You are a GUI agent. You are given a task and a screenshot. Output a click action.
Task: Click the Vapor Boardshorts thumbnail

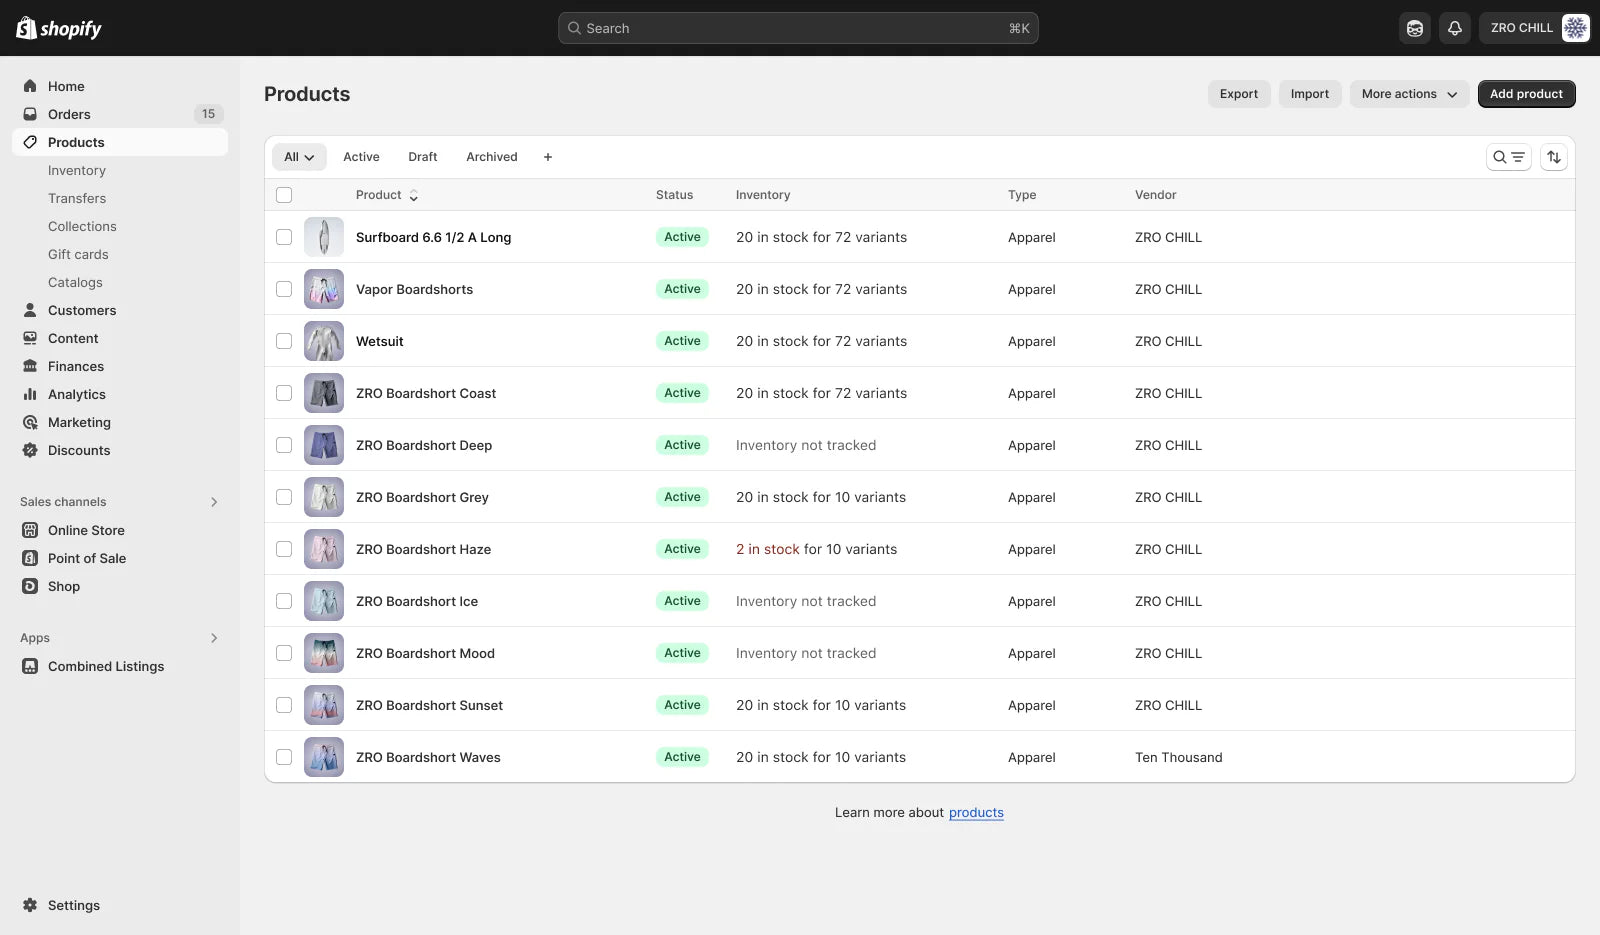click(324, 289)
